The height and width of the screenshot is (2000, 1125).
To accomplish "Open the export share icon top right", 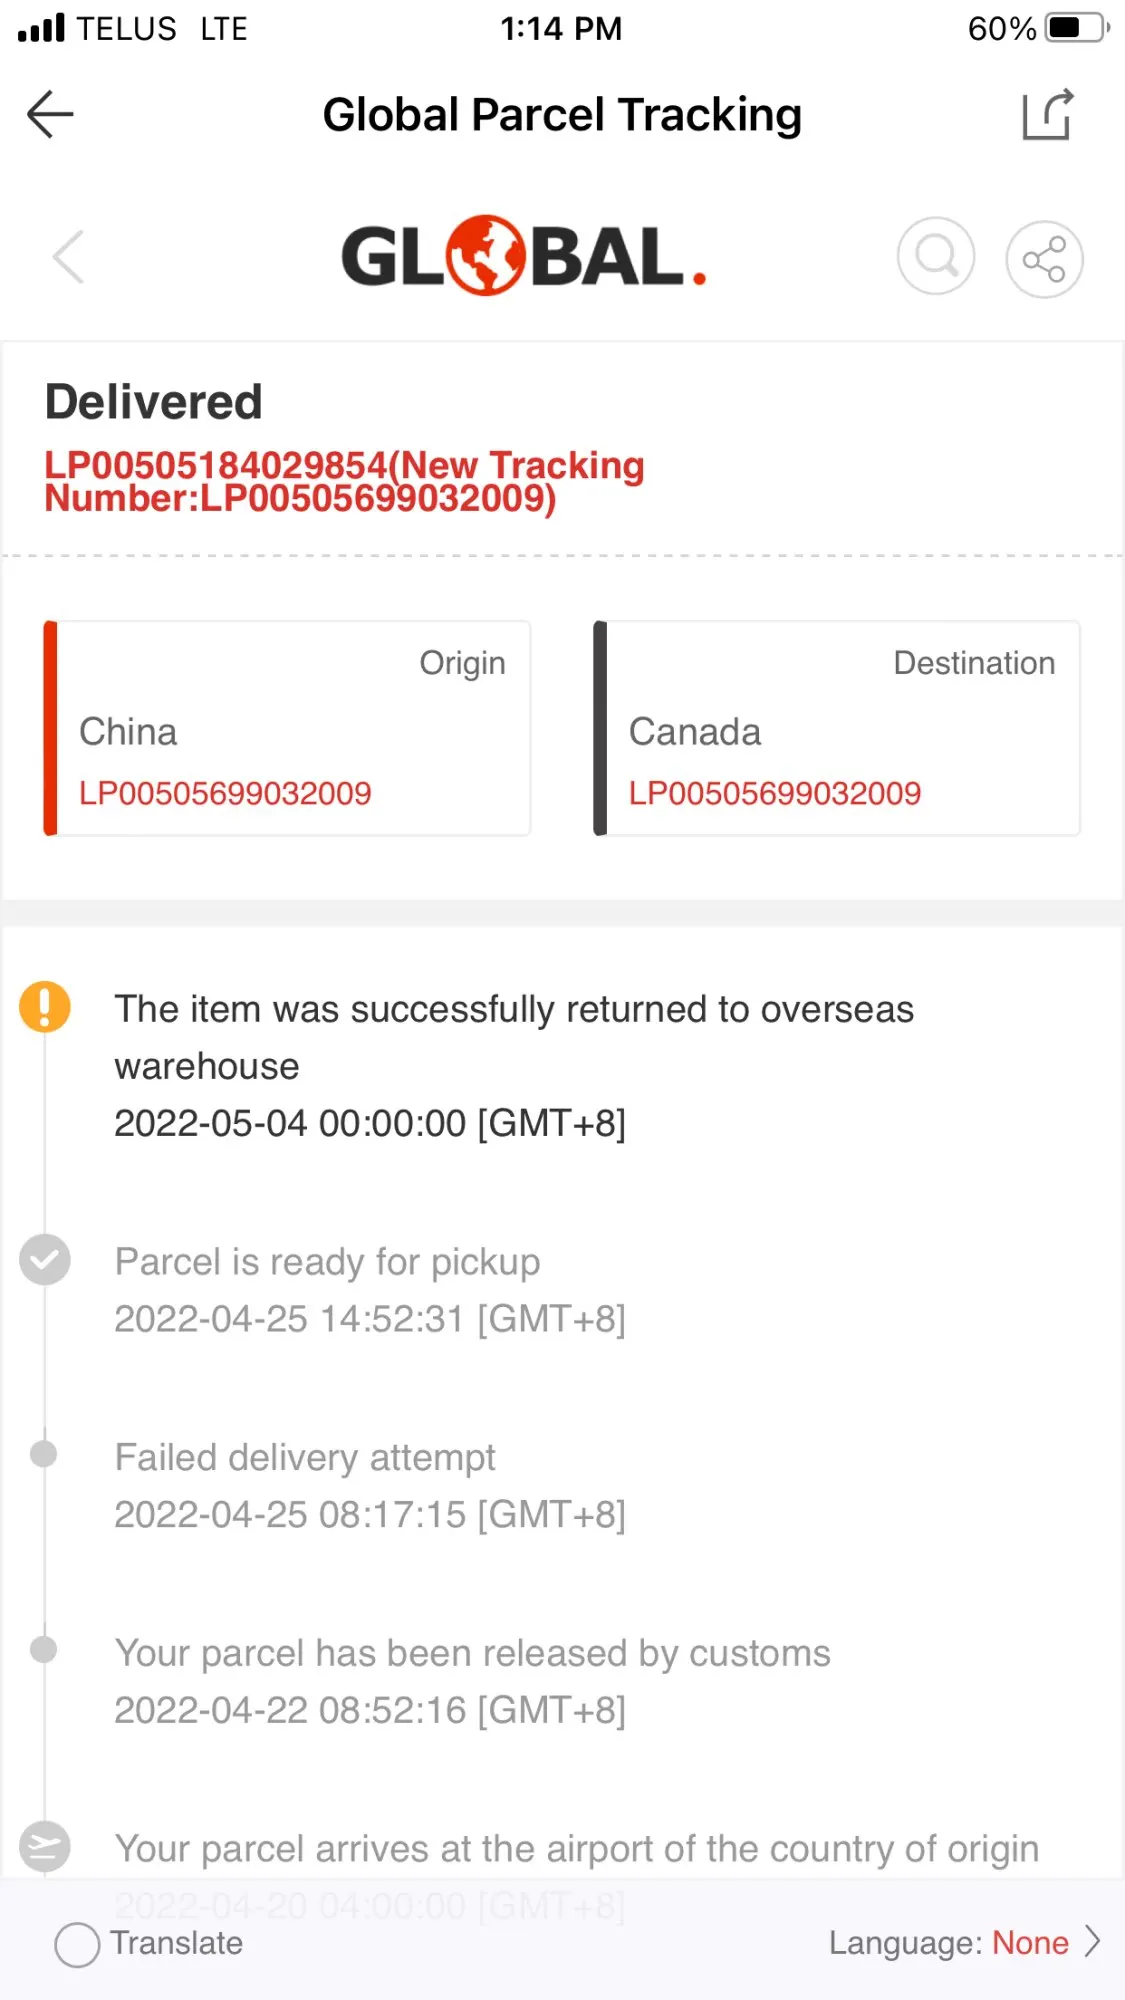I will (x=1047, y=114).
